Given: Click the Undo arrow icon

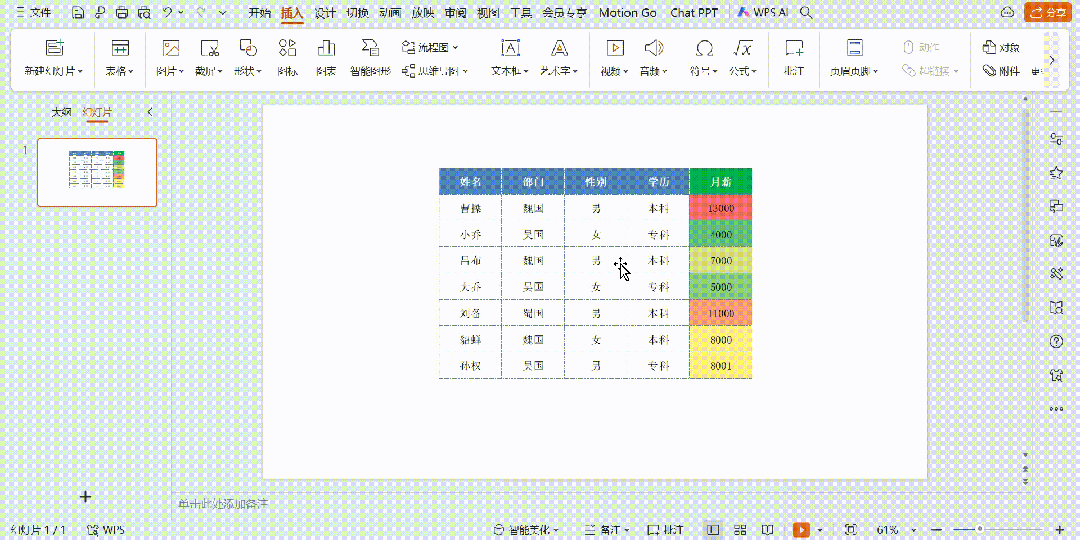Looking at the screenshot, I should pyautogui.click(x=167, y=12).
